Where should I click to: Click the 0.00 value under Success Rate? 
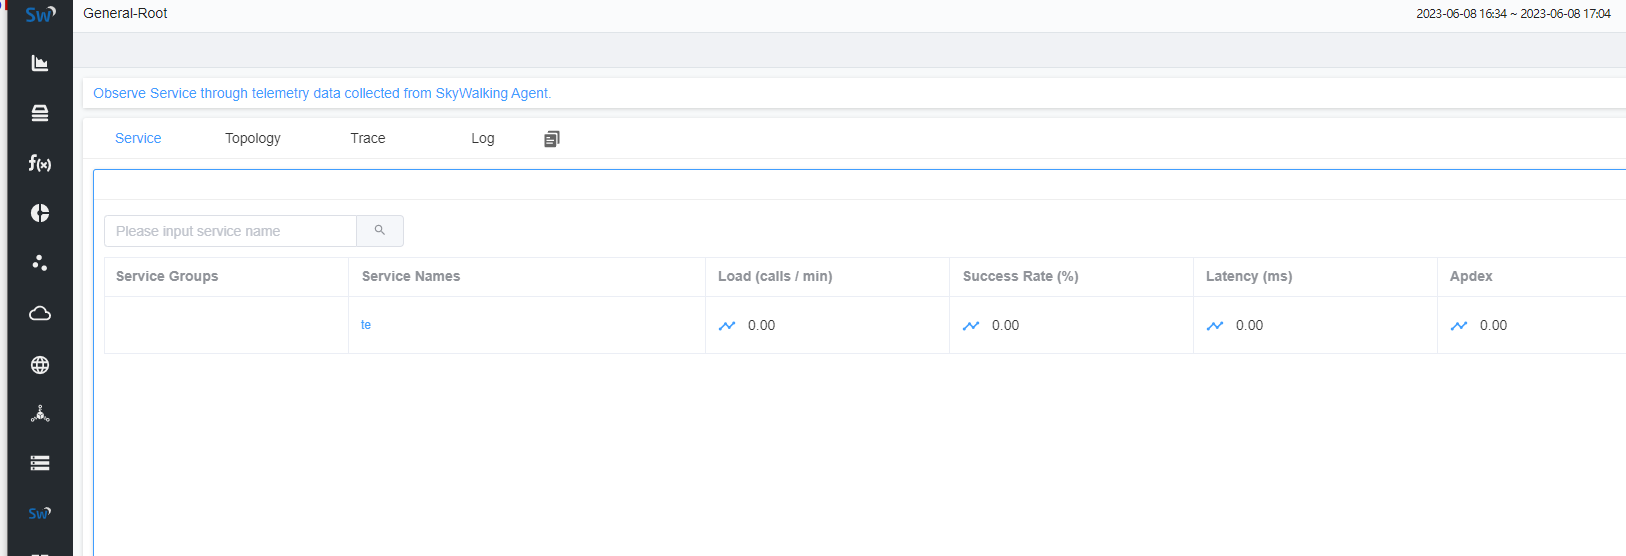pos(1006,325)
